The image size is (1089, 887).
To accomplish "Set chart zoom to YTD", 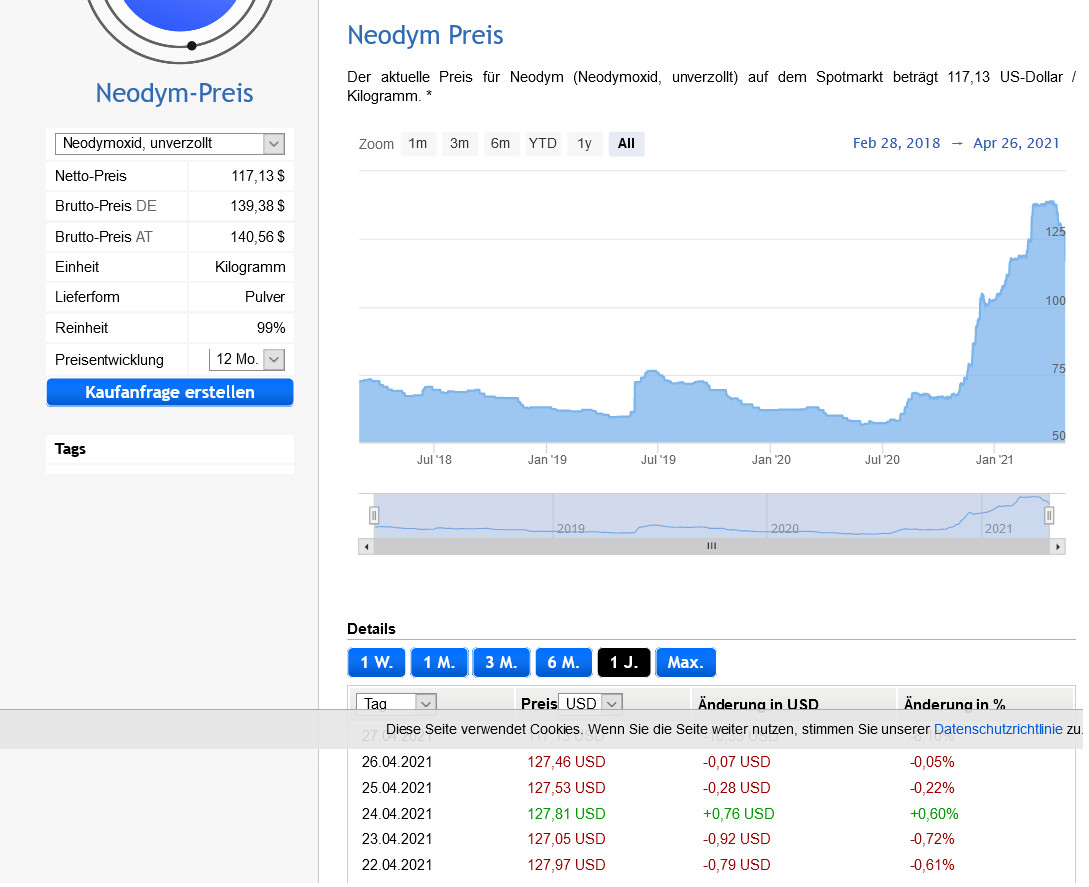I will (542, 144).
